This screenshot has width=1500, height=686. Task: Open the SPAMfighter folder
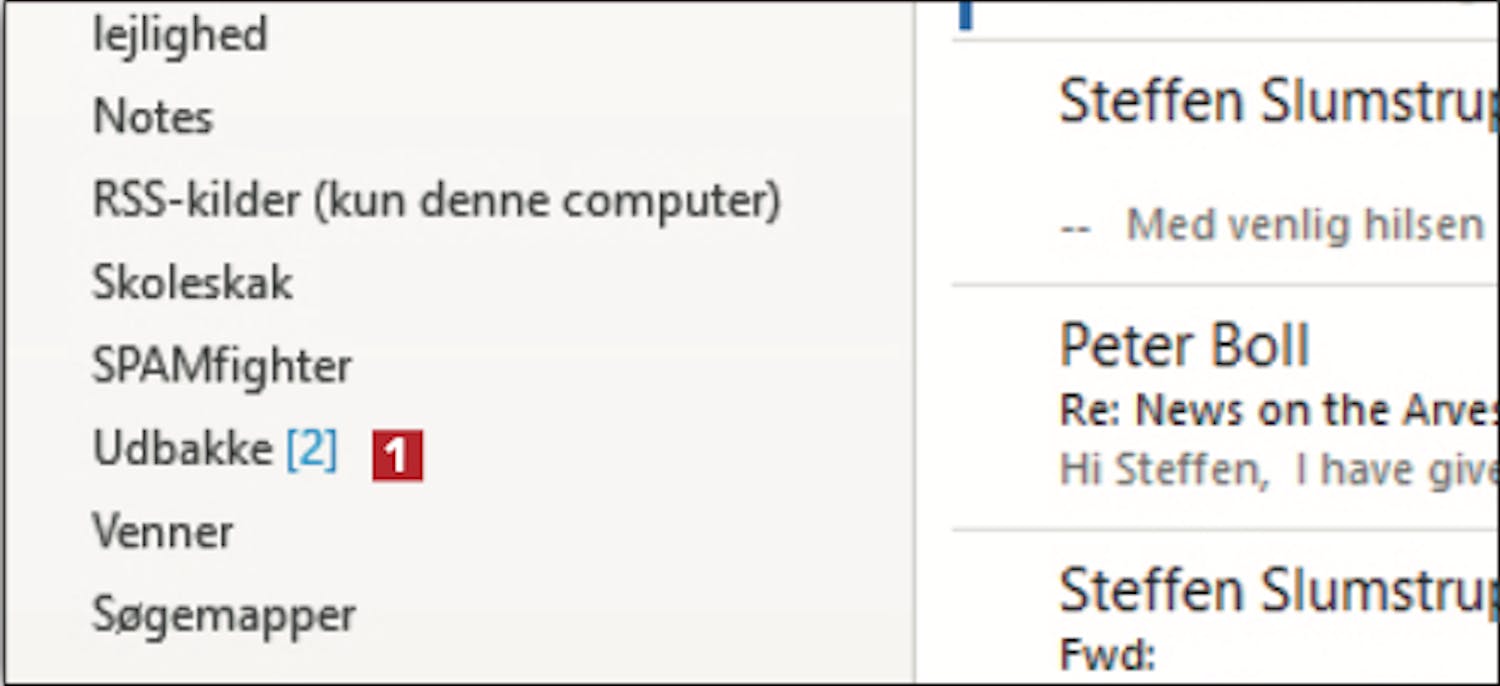click(222, 366)
